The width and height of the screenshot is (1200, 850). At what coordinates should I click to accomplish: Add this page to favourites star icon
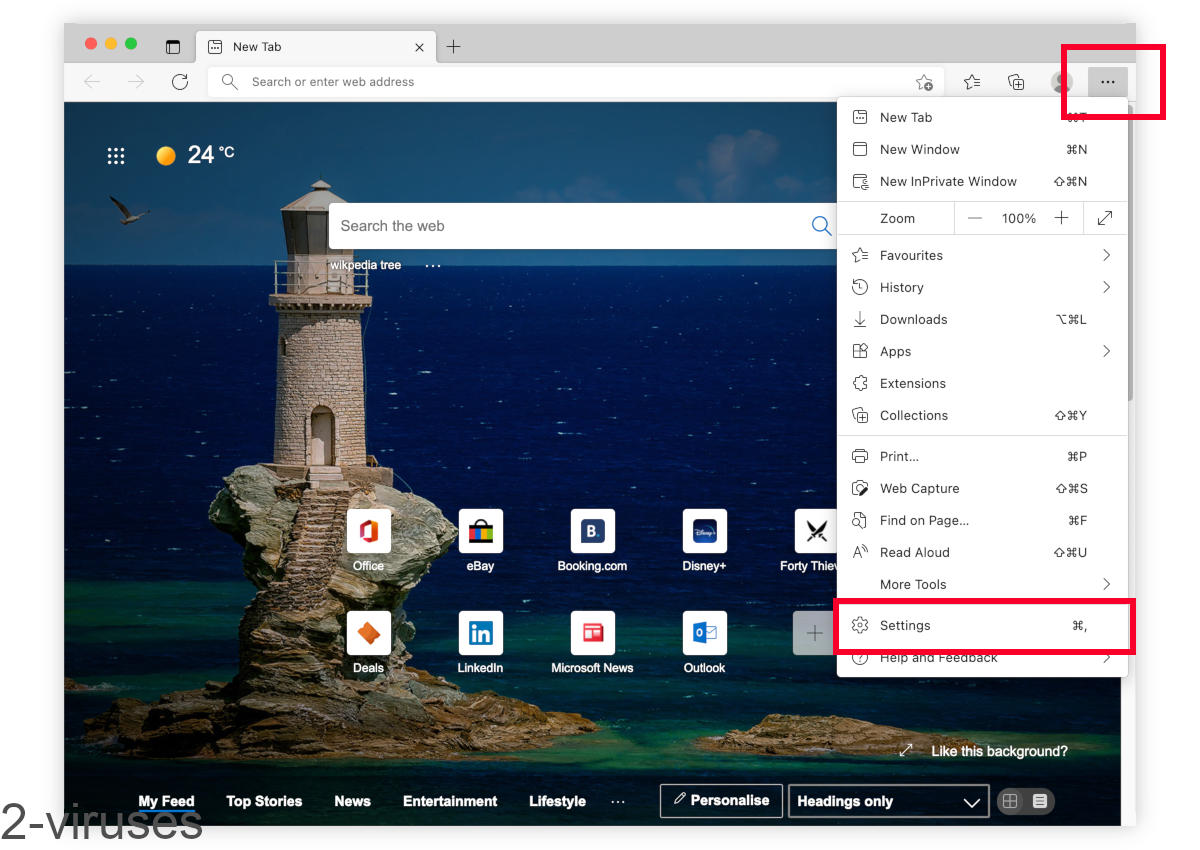click(x=924, y=82)
